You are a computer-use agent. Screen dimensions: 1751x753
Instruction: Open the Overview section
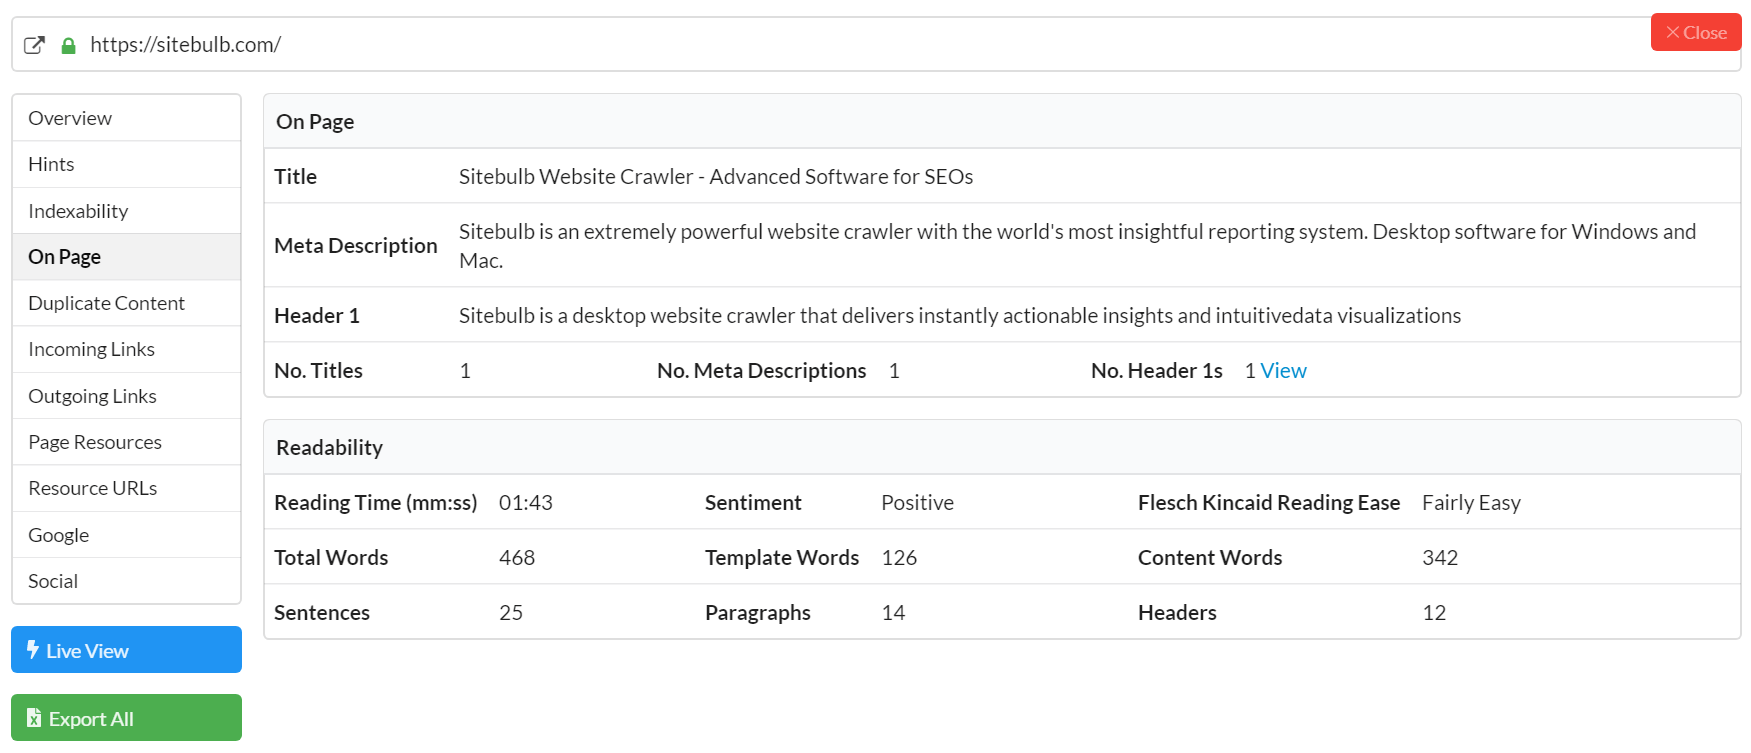click(x=126, y=118)
